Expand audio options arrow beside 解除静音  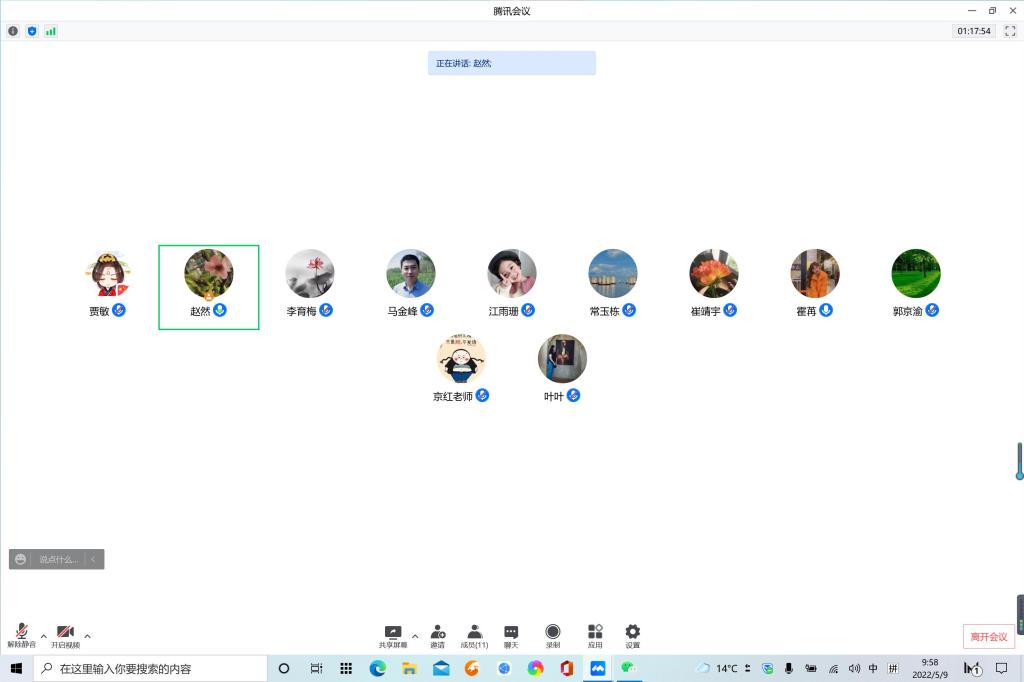click(43, 636)
